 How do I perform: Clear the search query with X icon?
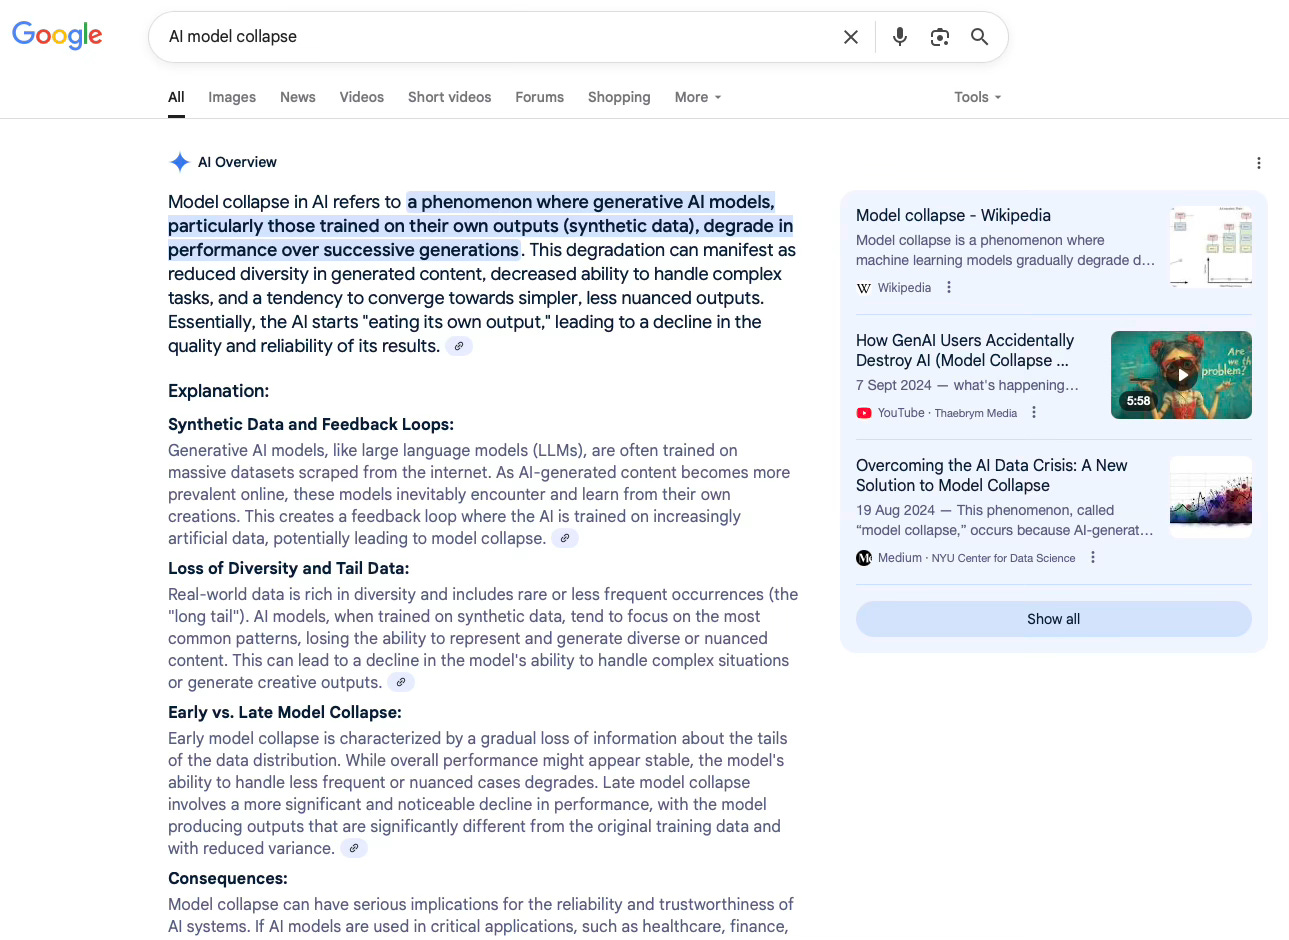(851, 37)
